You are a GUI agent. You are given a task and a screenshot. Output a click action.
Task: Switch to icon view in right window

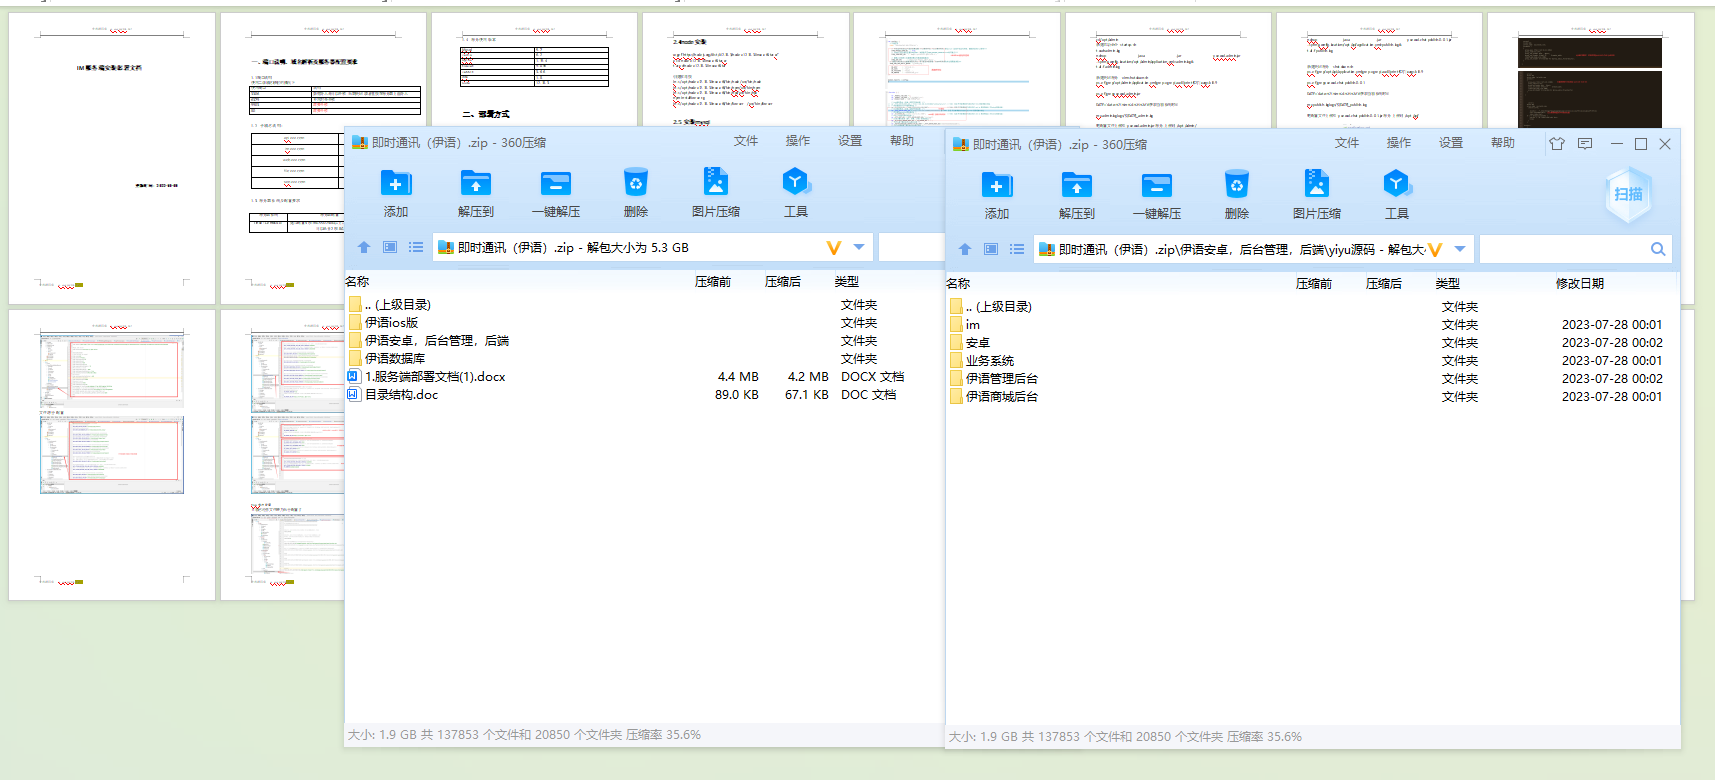click(x=991, y=249)
